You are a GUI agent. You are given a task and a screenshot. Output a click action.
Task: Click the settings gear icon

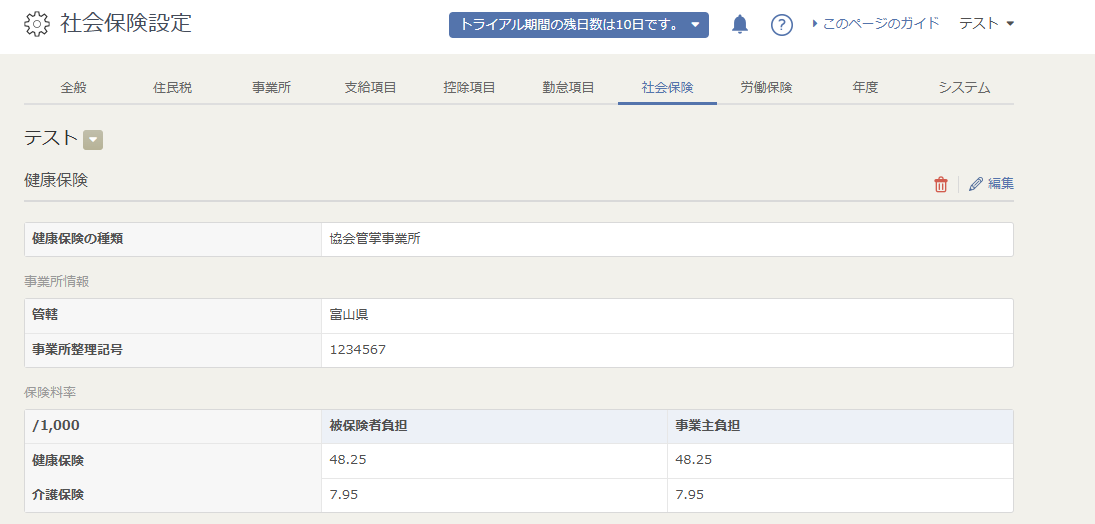(x=36, y=24)
